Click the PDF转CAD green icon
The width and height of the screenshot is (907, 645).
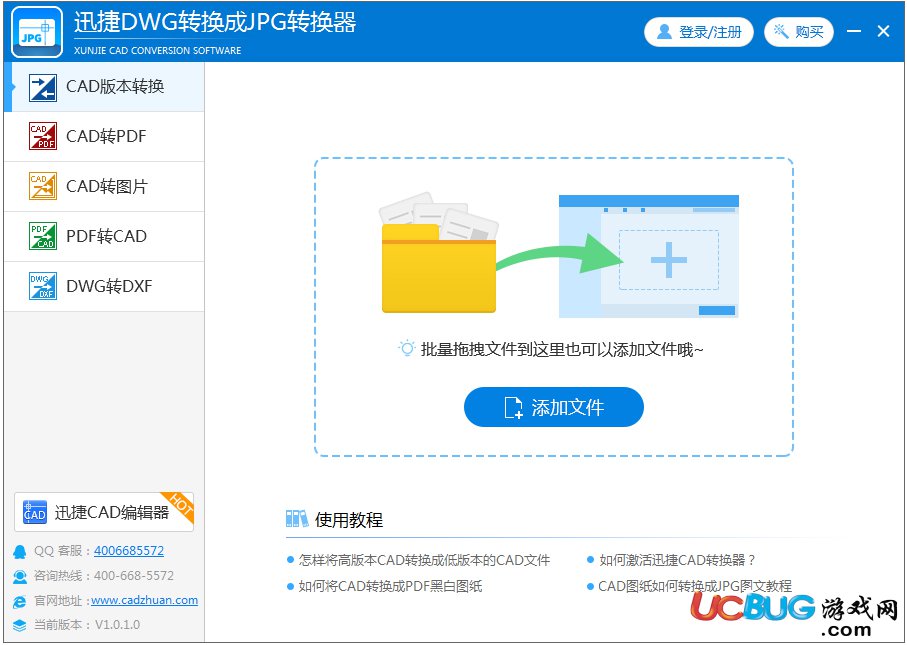click(x=43, y=236)
